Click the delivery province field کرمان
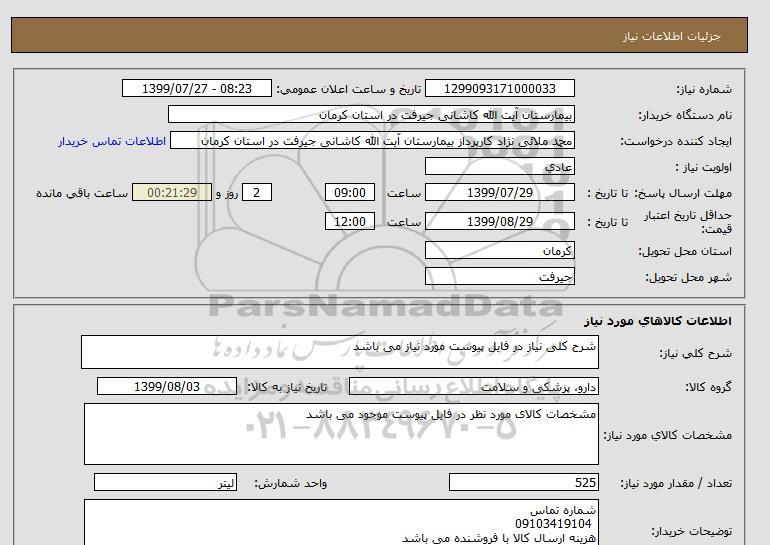This screenshot has width=770, height=545. pyautogui.click(x=499, y=250)
